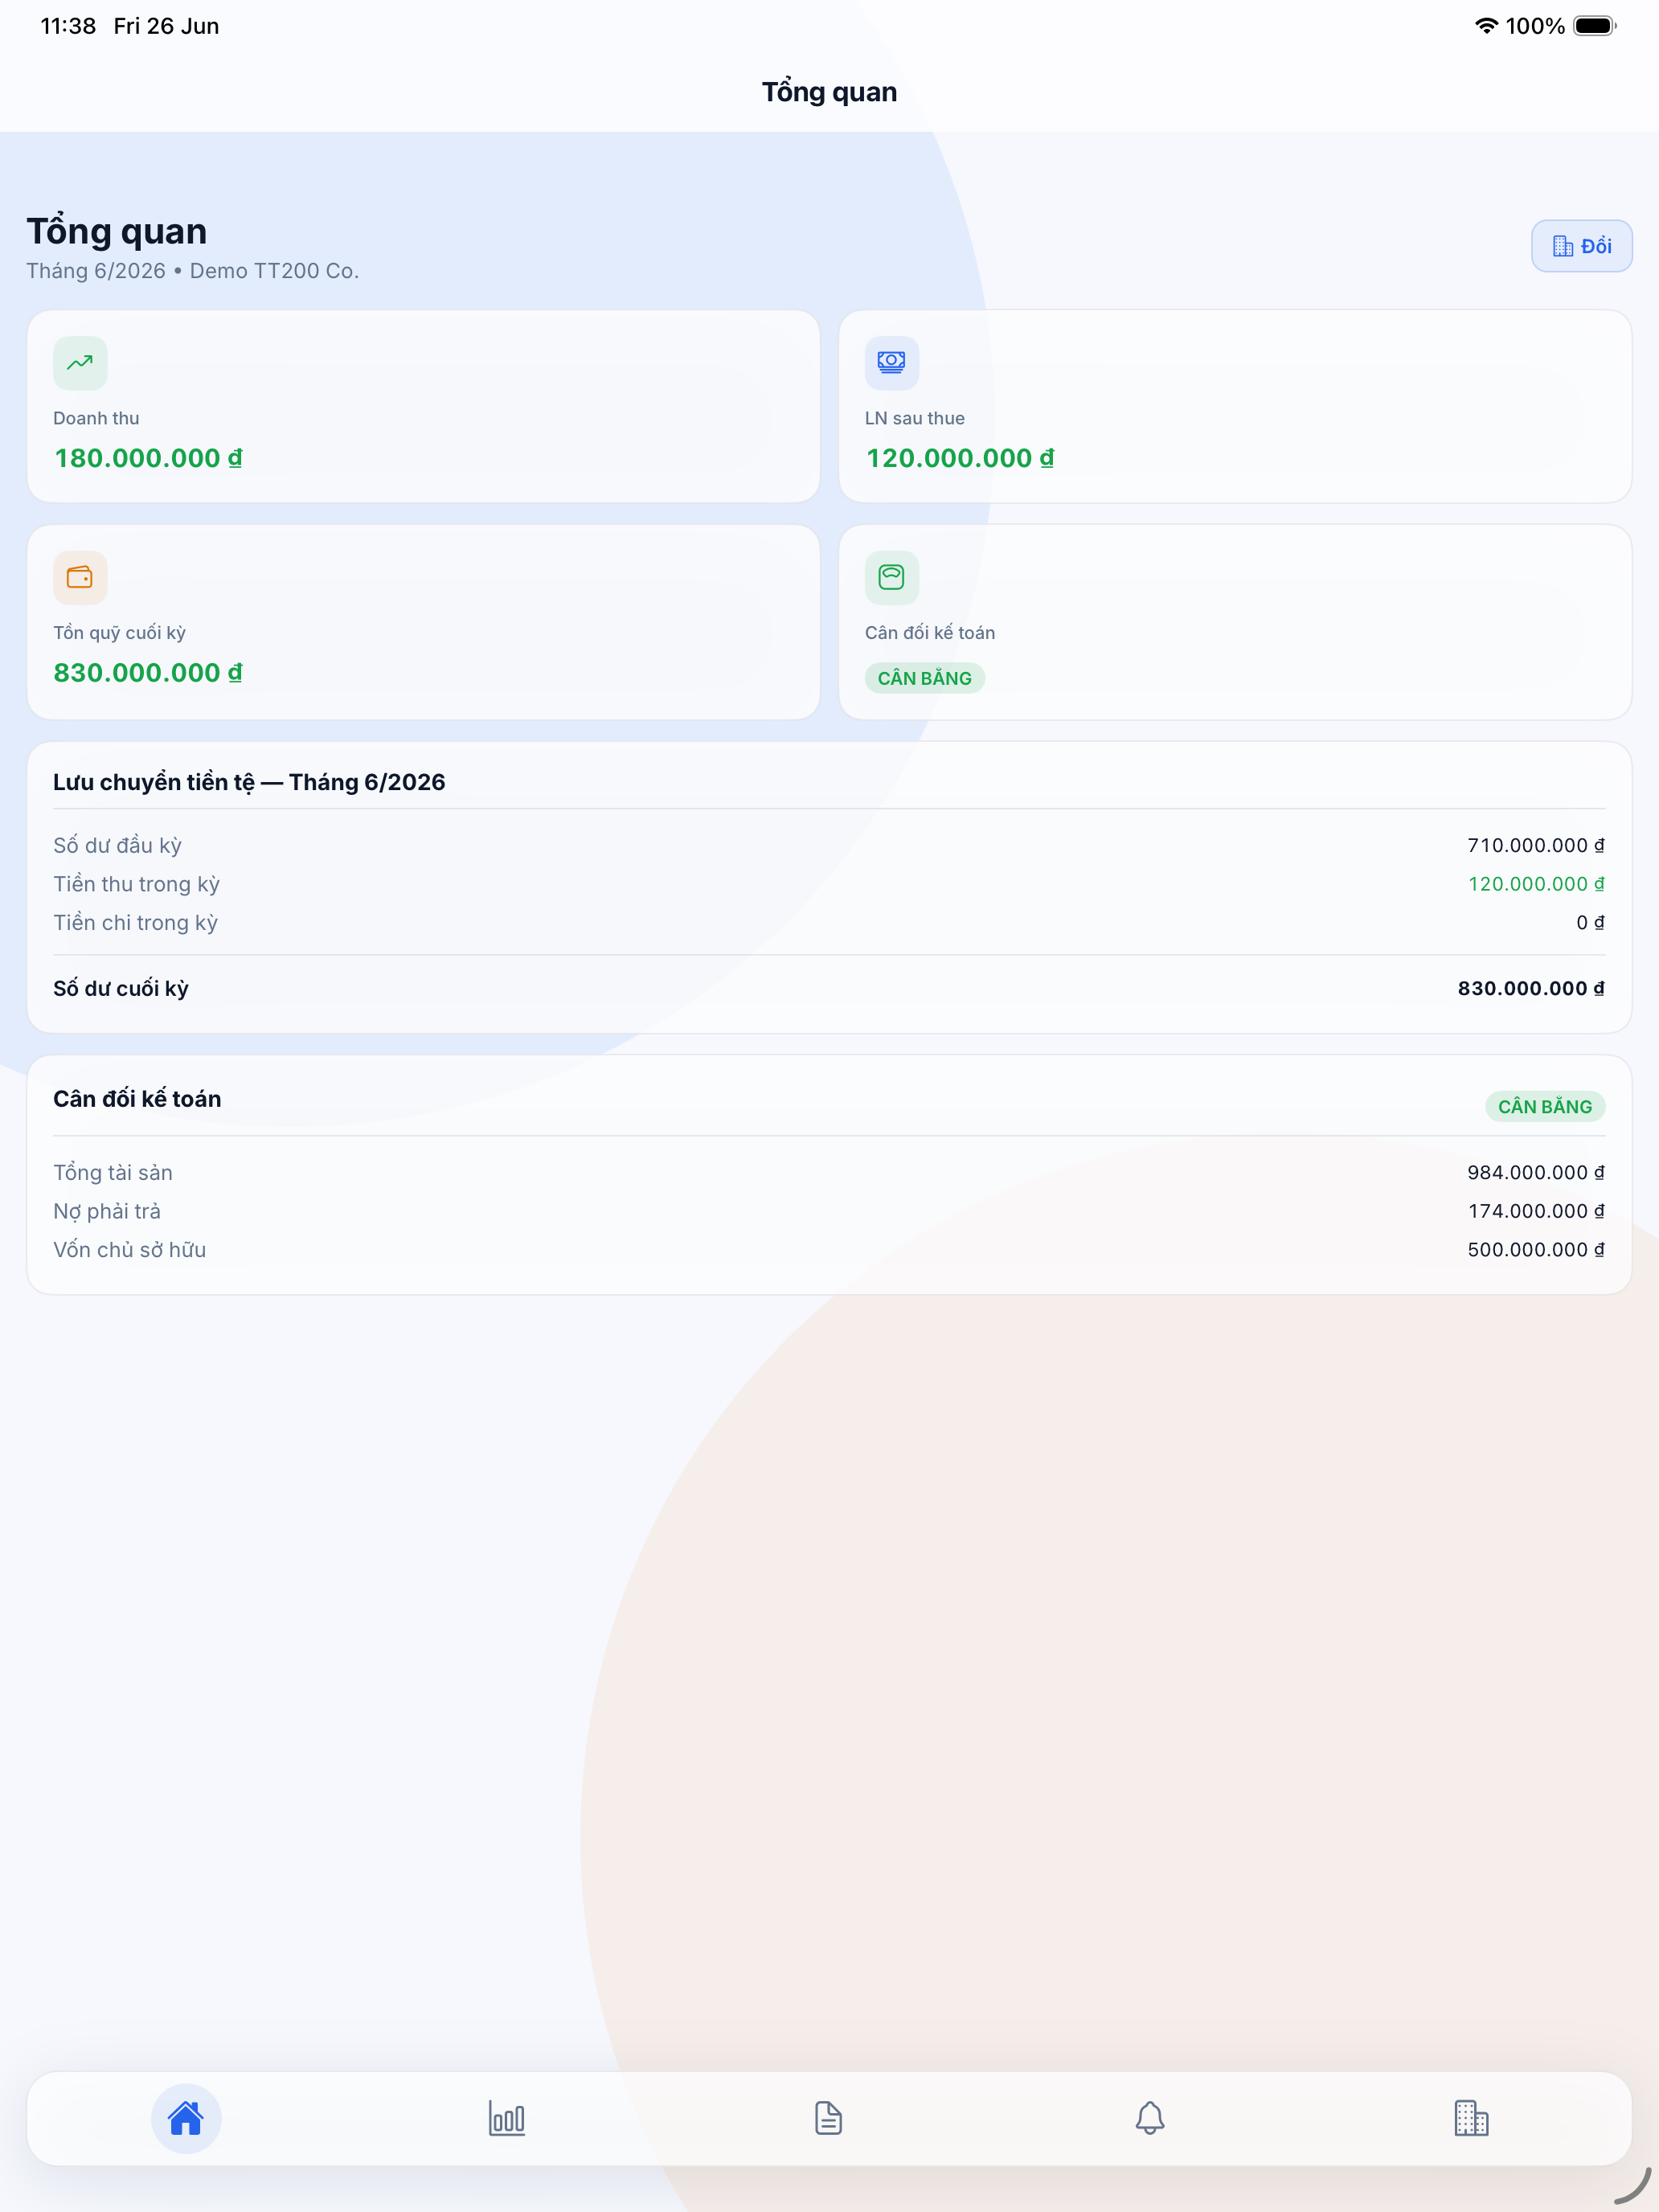The height and width of the screenshot is (2212, 1659).
Task: Tap the LN sau thue card label
Action: click(x=915, y=418)
